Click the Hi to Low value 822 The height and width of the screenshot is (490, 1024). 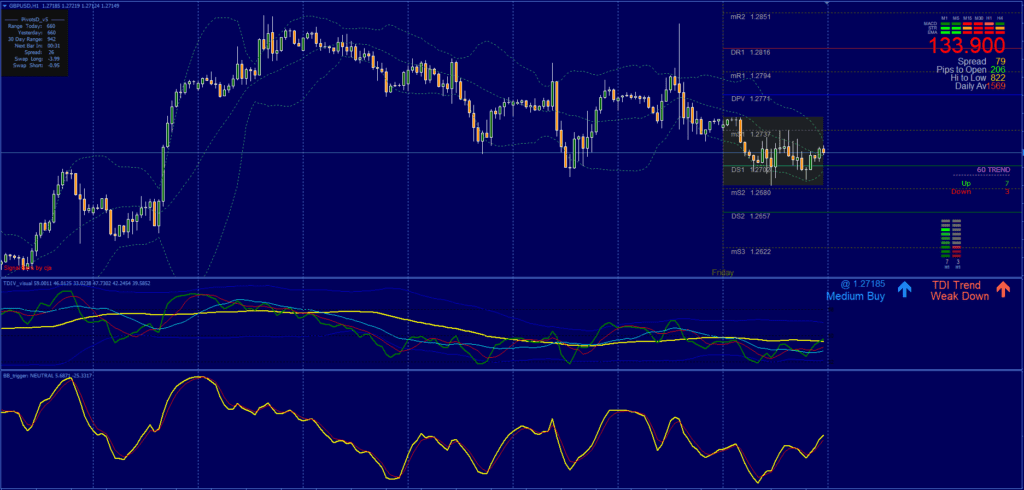(x=998, y=78)
